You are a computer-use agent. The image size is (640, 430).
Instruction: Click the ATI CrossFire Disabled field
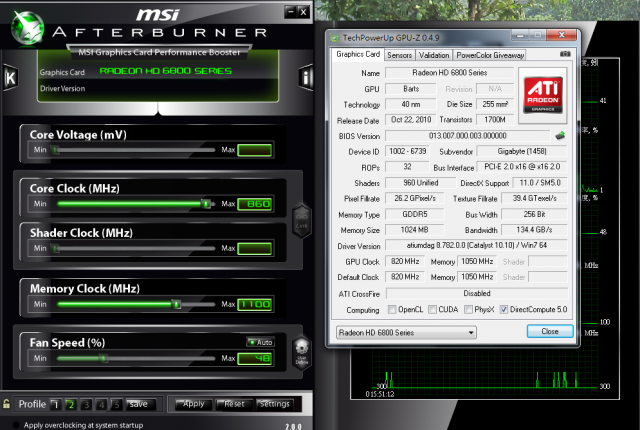(476, 293)
